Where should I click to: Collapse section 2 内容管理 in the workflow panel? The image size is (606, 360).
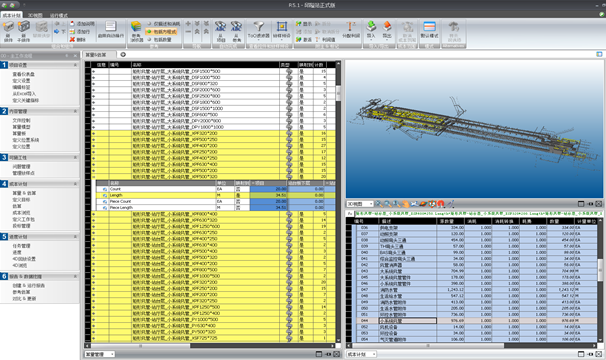[x=75, y=111]
